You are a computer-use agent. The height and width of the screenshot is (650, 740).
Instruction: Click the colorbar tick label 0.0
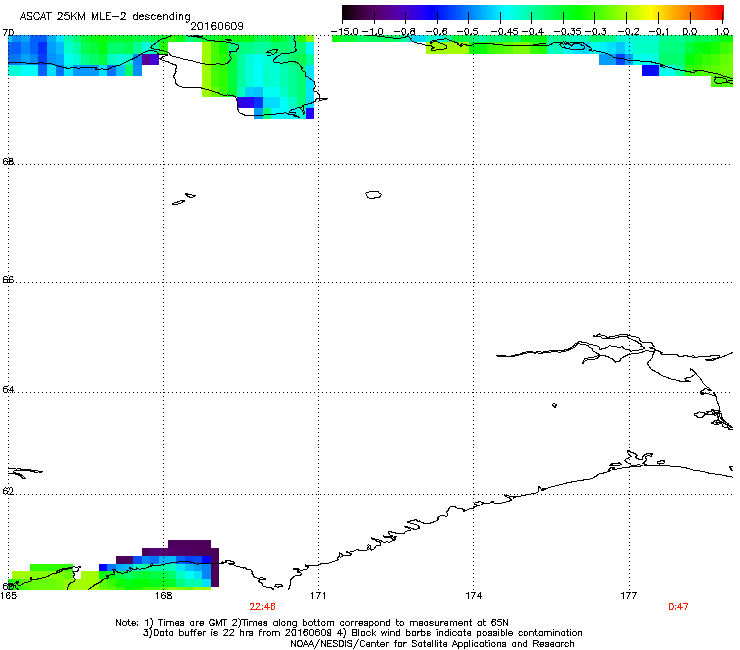tap(690, 32)
